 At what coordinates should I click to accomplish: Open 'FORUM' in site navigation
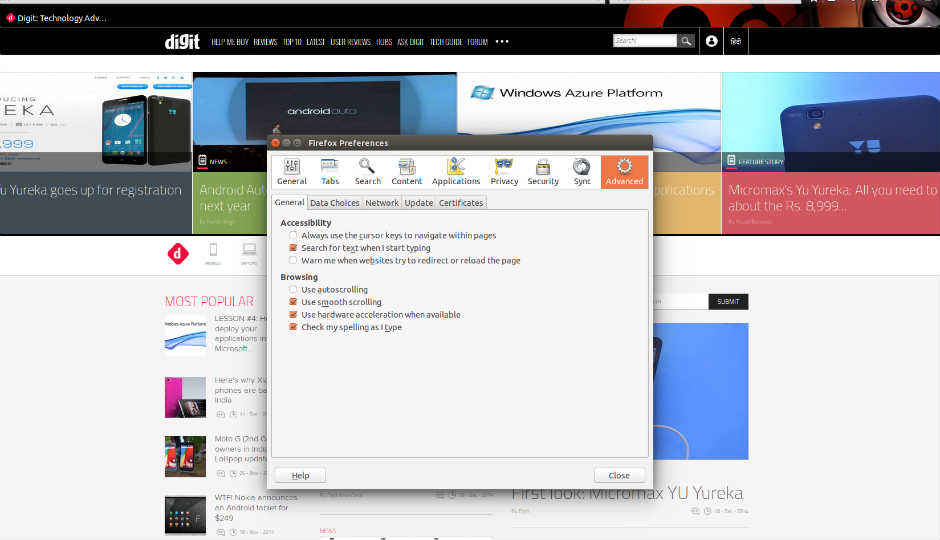pyautogui.click(x=477, y=42)
